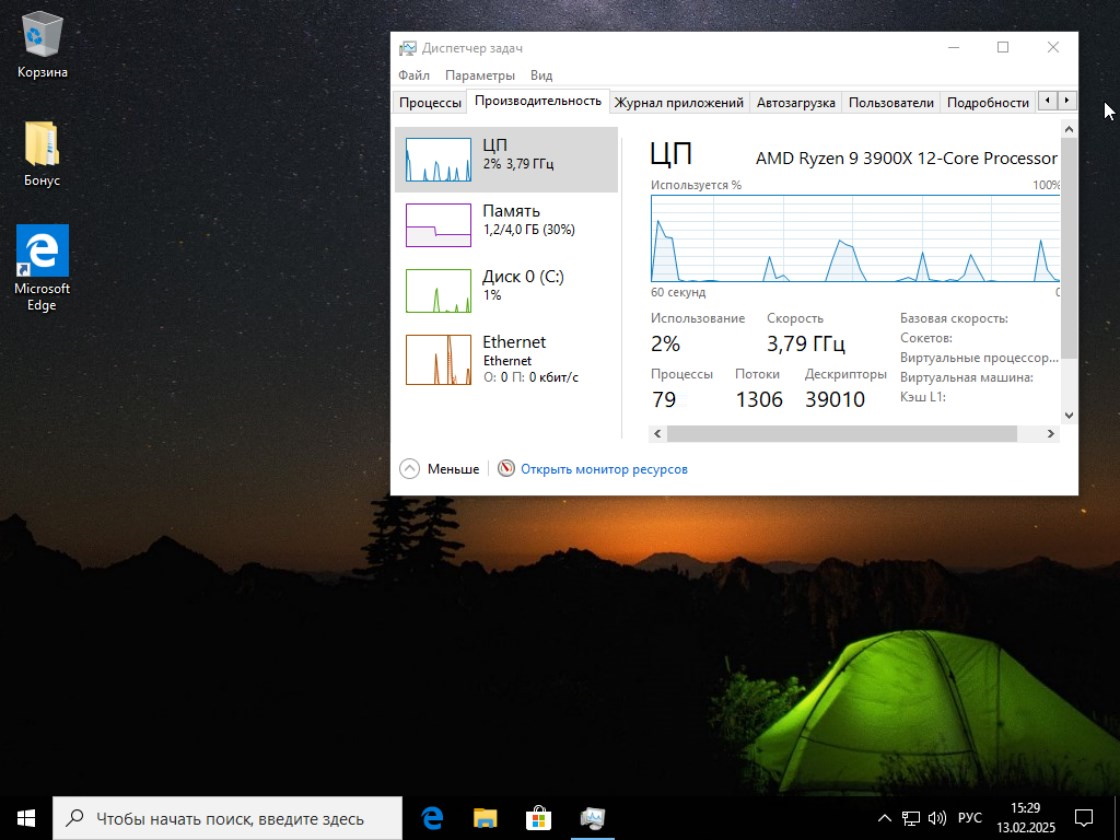Select the Ethernet graph in sidebar
This screenshot has height=840, width=1120.
439,359
